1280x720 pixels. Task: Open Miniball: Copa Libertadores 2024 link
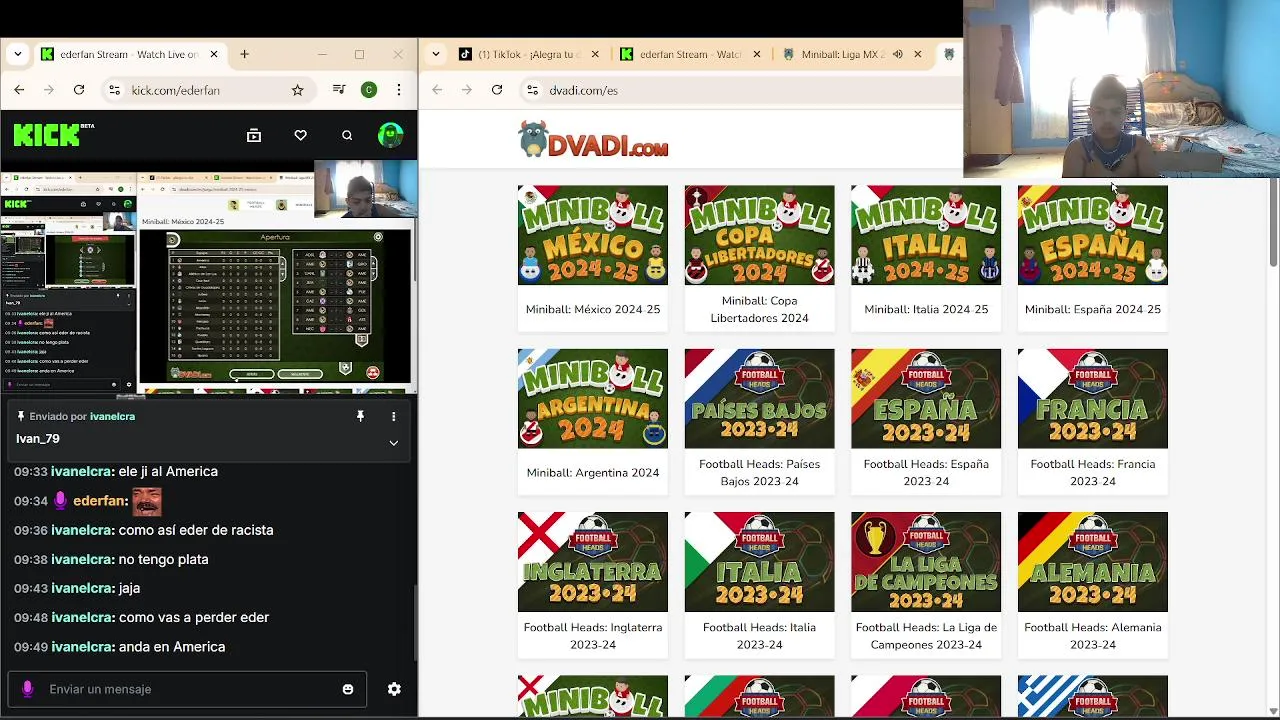click(759, 309)
